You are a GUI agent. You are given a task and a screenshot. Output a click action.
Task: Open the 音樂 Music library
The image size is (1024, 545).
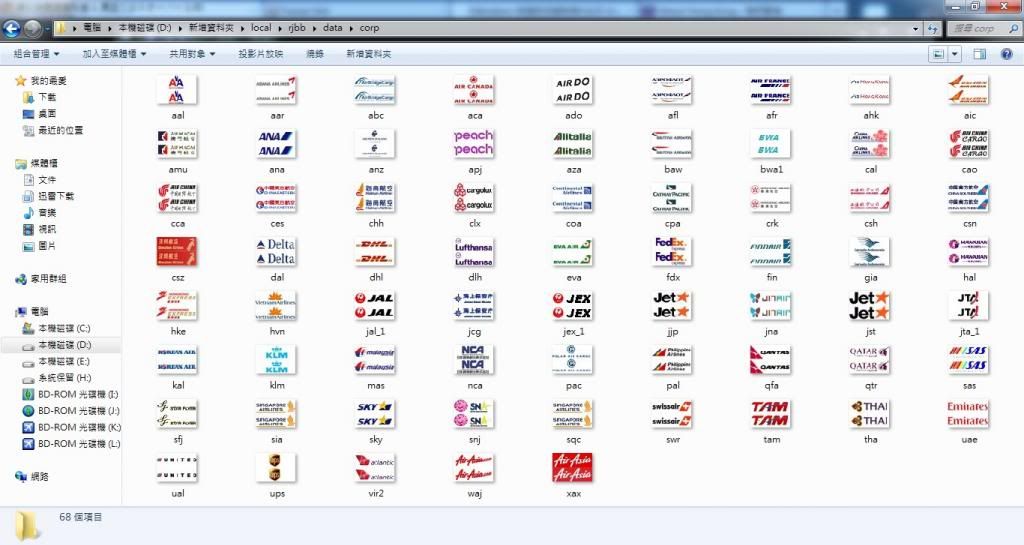click(40, 213)
